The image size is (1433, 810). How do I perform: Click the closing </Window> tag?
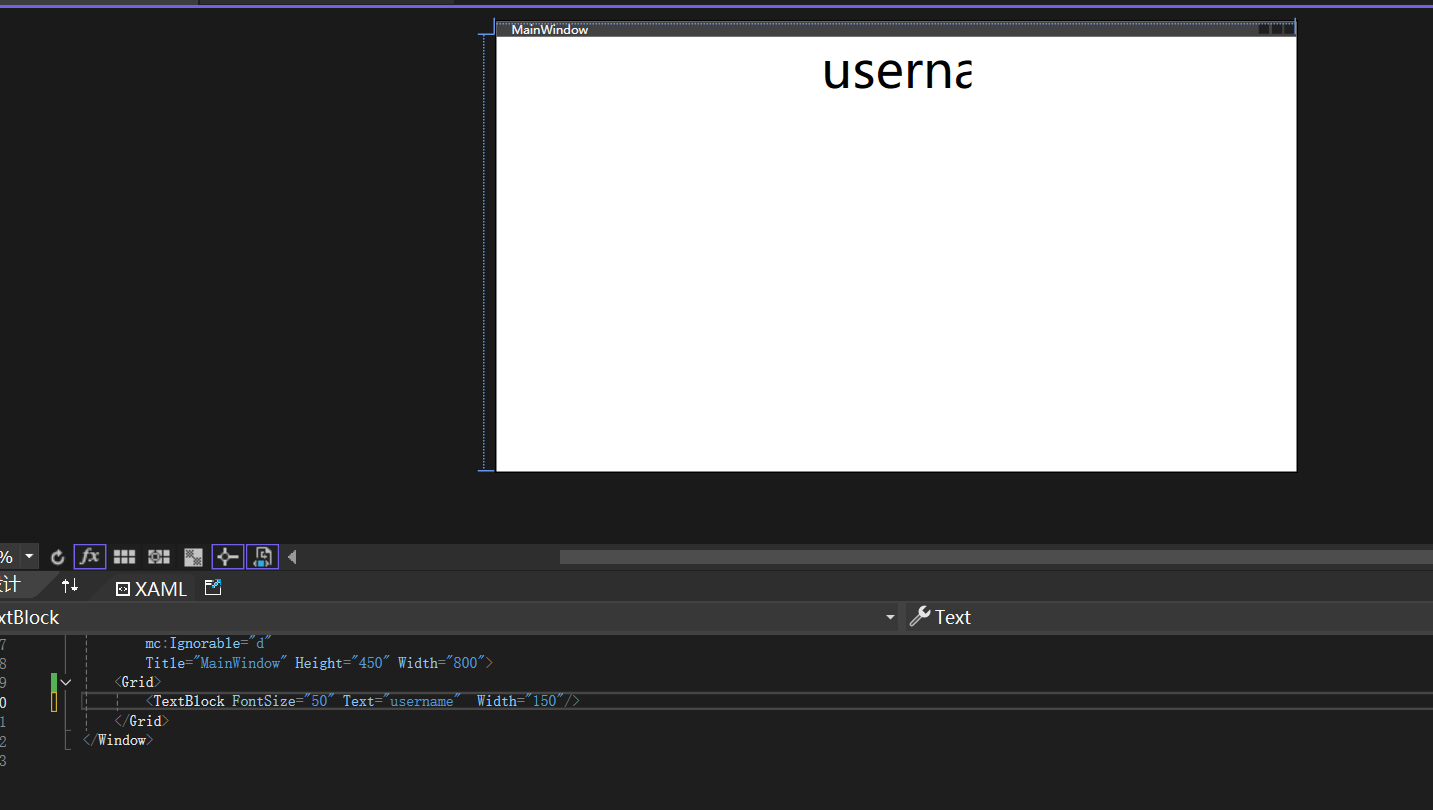click(118, 740)
